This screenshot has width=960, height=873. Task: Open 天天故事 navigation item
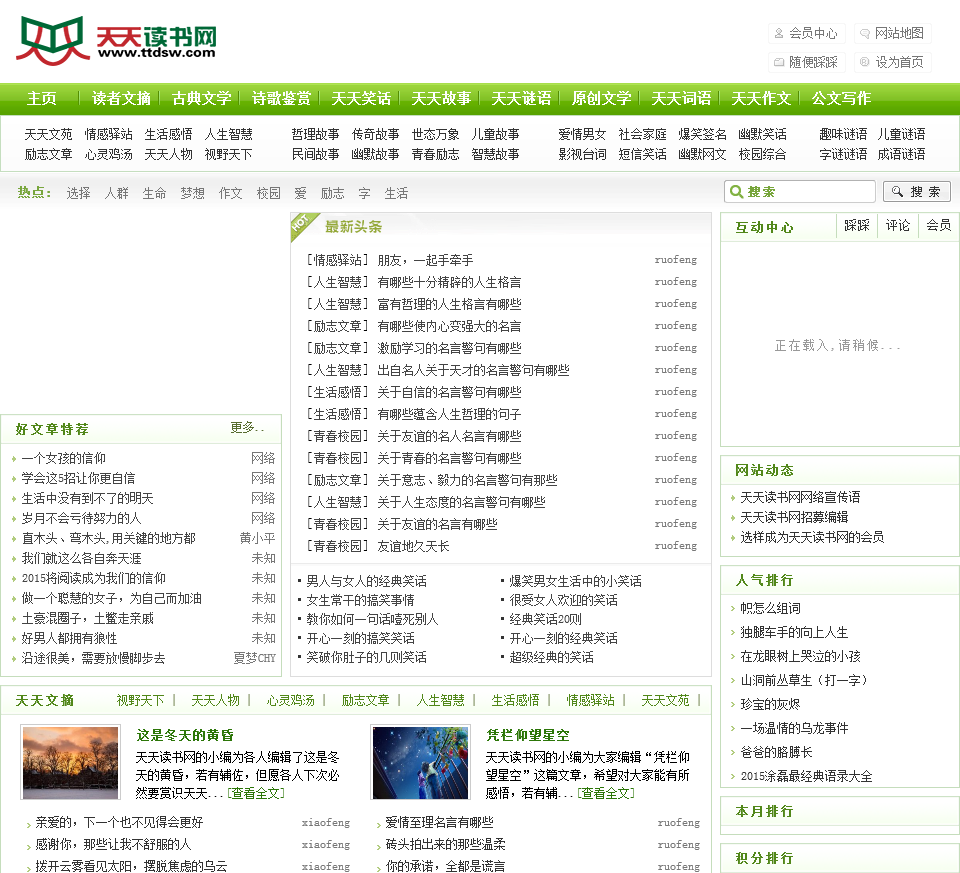(x=441, y=98)
